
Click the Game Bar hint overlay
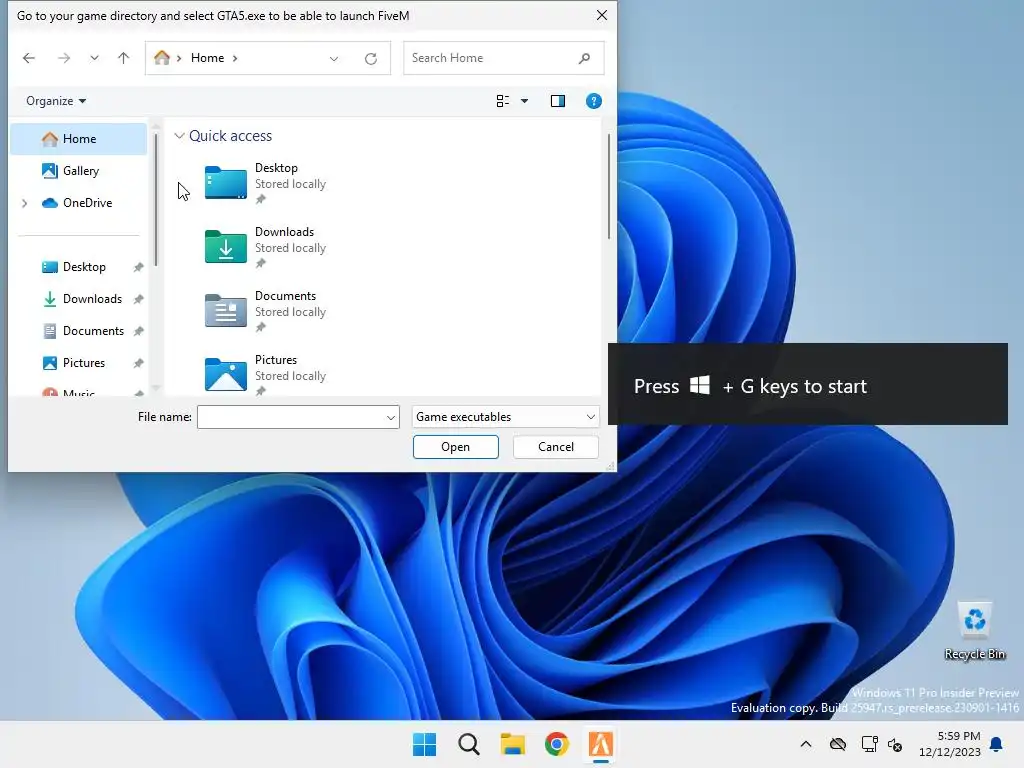click(x=808, y=384)
